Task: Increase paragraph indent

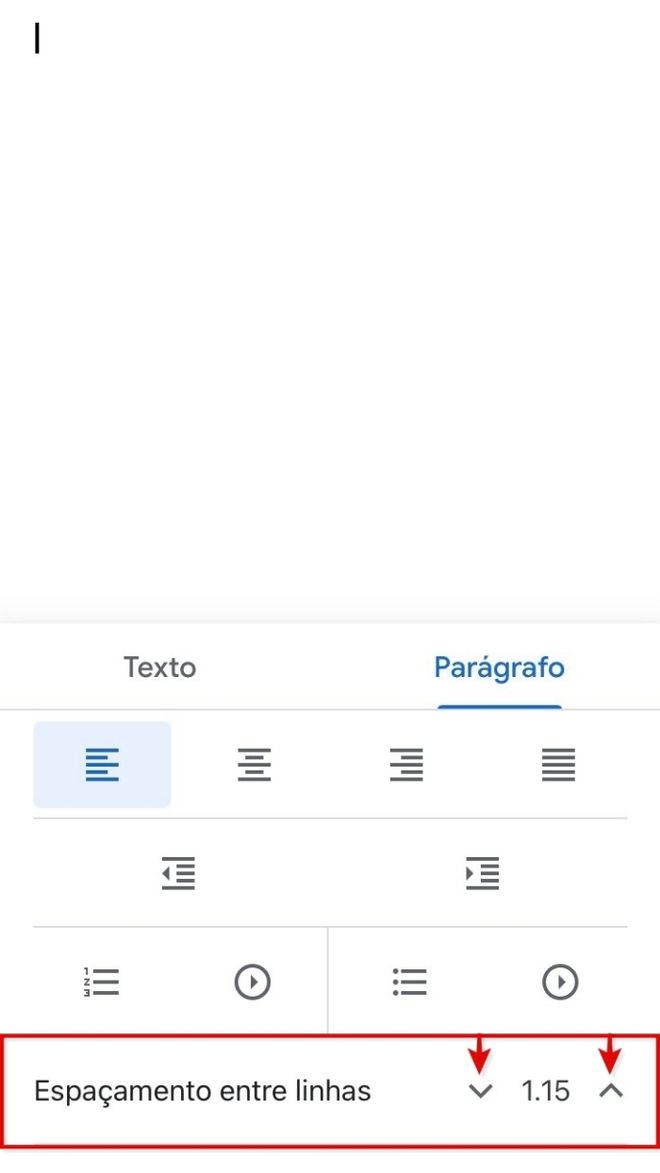Action: click(482, 873)
